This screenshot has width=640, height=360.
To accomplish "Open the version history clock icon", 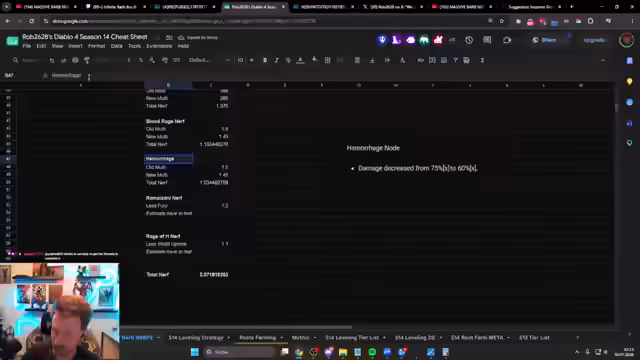I will pos(469,40).
